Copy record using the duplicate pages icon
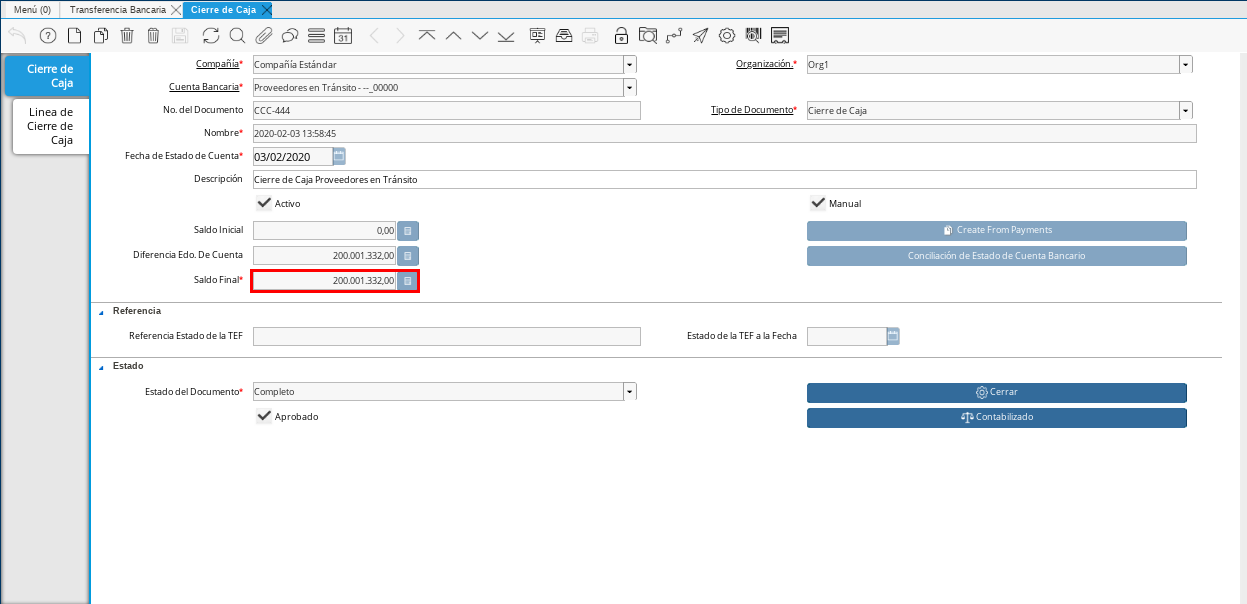 [101, 36]
